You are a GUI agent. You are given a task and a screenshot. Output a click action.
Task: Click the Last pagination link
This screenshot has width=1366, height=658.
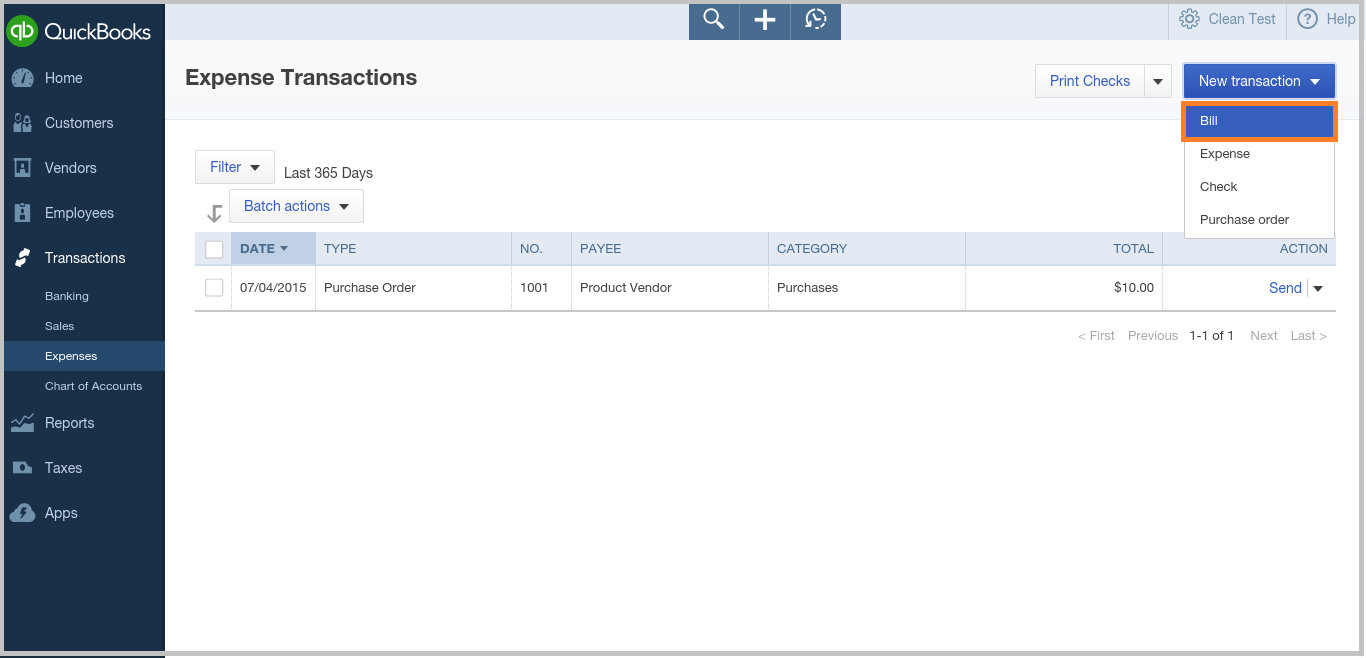(x=1308, y=336)
